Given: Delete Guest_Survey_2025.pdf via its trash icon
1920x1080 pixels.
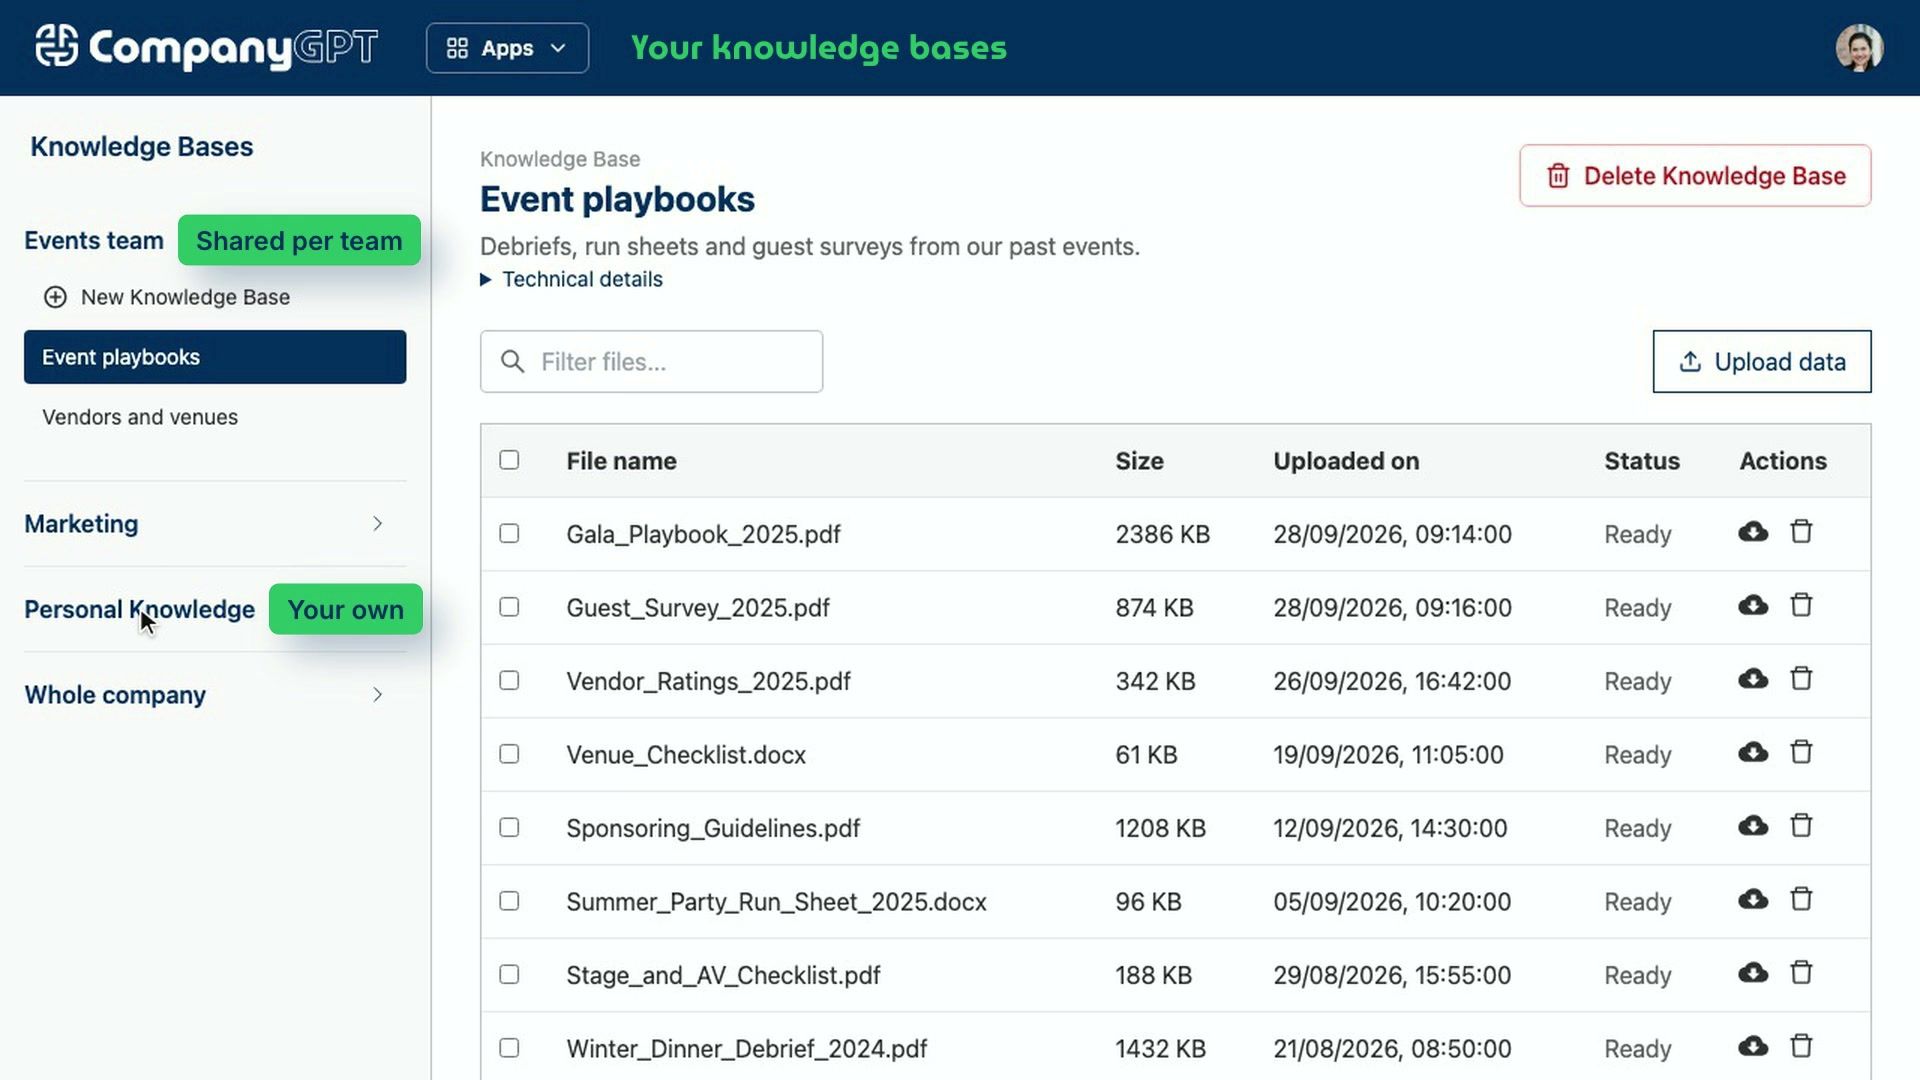Looking at the screenshot, I should (x=1801, y=605).
